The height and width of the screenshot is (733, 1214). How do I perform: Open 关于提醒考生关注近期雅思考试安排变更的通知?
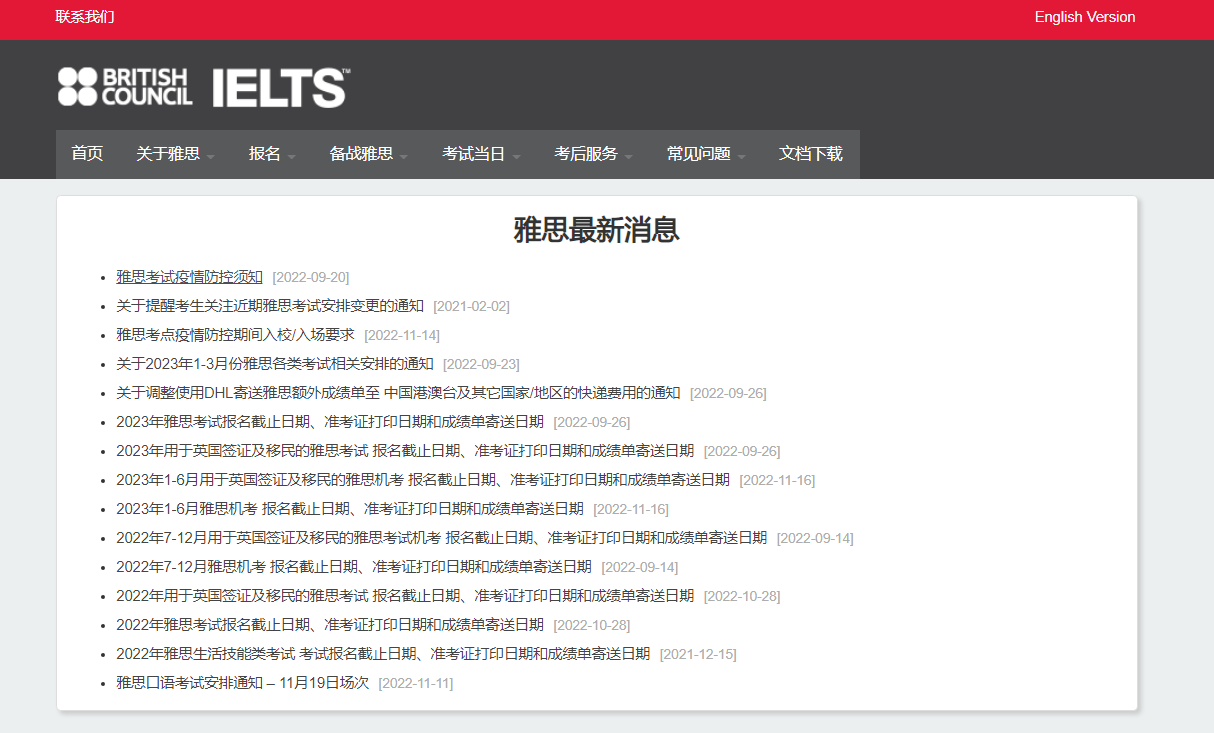[x=270, y=306]
